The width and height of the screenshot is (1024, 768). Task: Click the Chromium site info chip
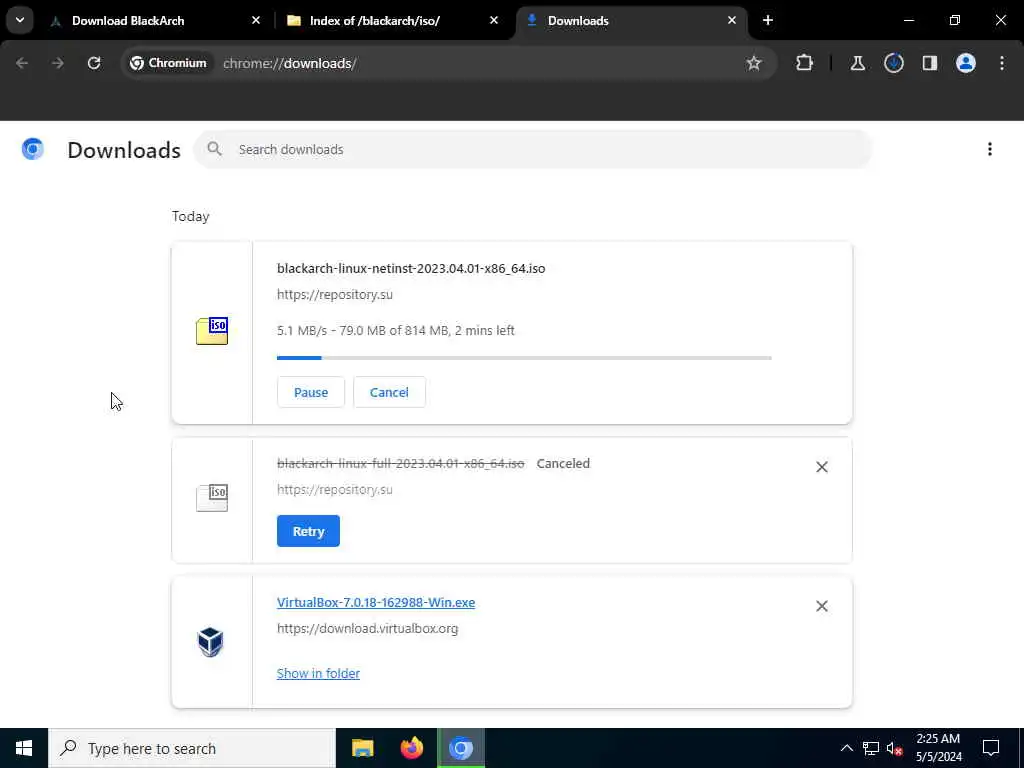[168, 63]
